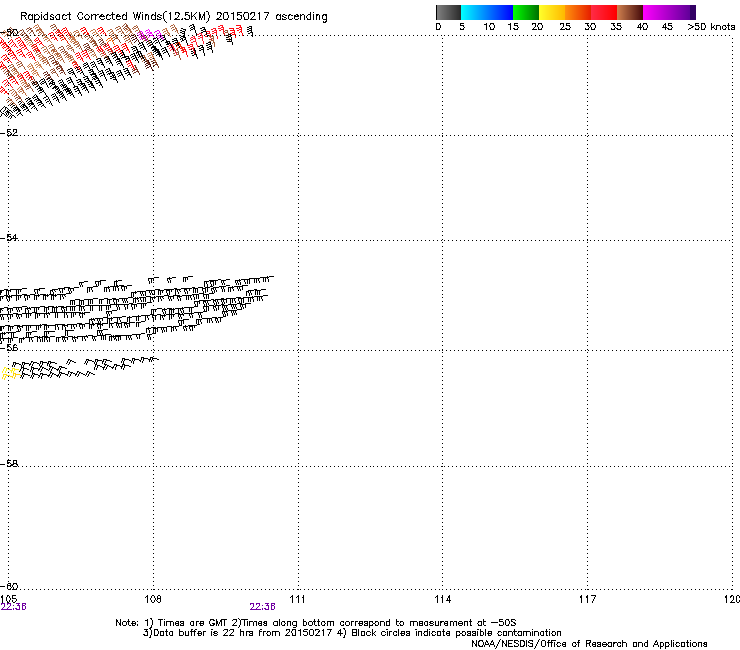Click the blue 10-15 knots legend swatch
The width and height of the screenshot is (740, 650).
click(x=500, y=12)
